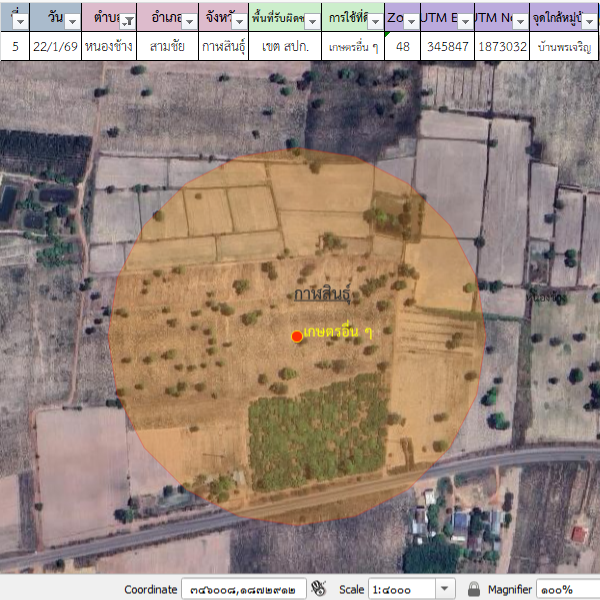Viewport: 600px width, 600px height.
Task: Open the active filter on ตำบล column
Action: click(127, 21)
